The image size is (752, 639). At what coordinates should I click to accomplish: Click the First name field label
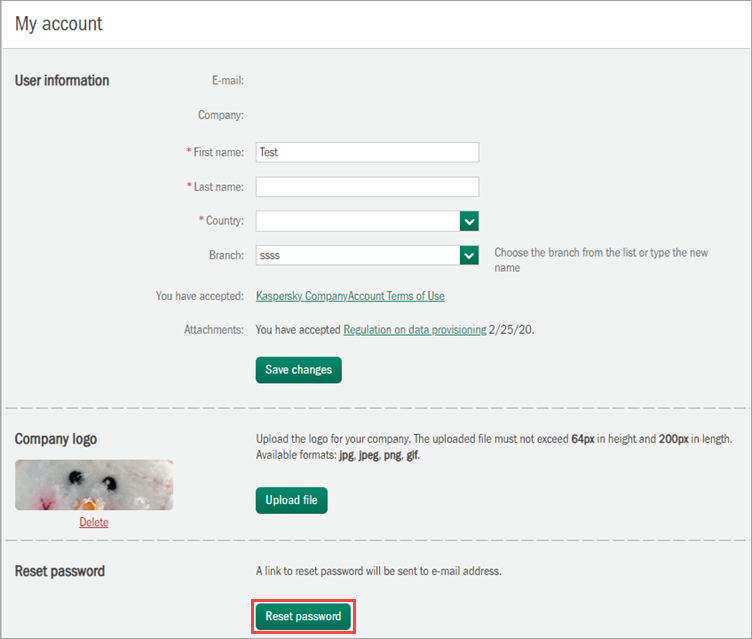pos(218,152)
